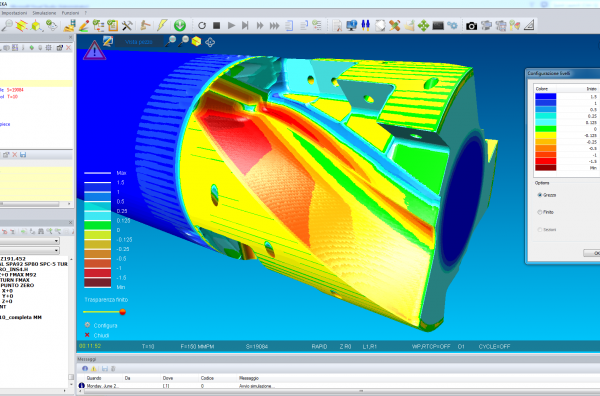
Task: Open the Funzioni menu
Action: tap(70, 13)
